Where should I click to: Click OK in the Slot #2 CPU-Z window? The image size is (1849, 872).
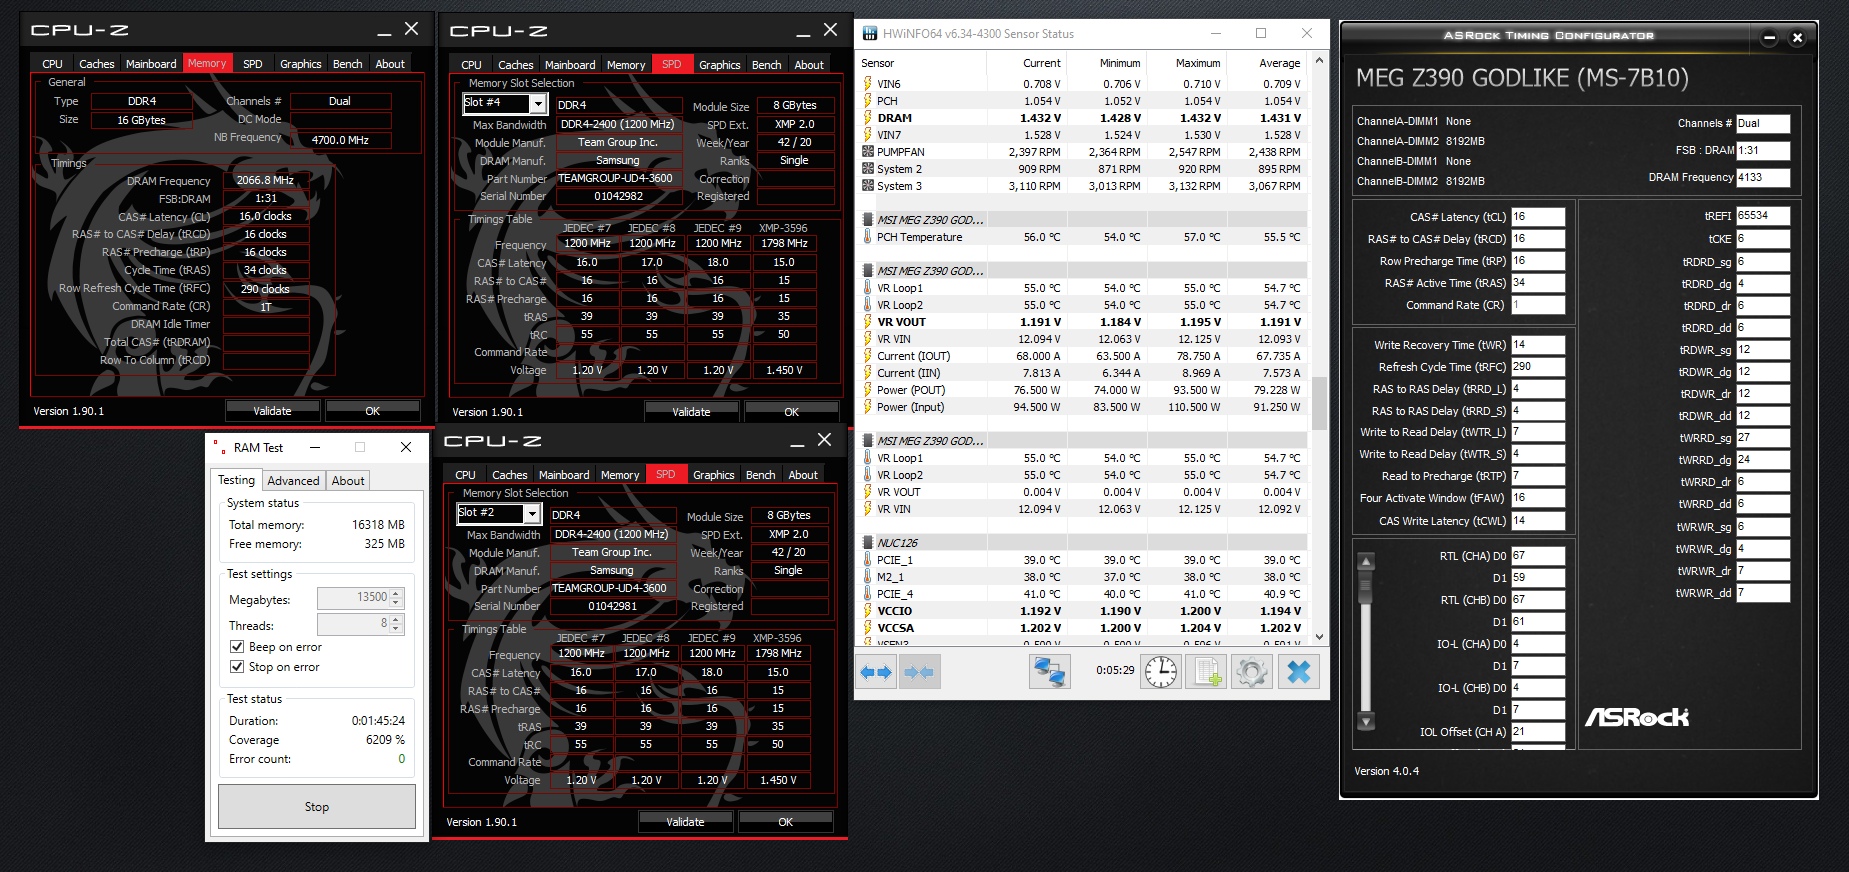coord(785,822)
